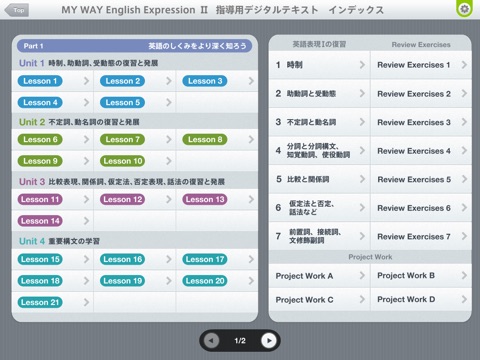The width and height of the screenshot is (480, 360).
Task: Select Review Exercises 6
Action: [x=421, y=208]
